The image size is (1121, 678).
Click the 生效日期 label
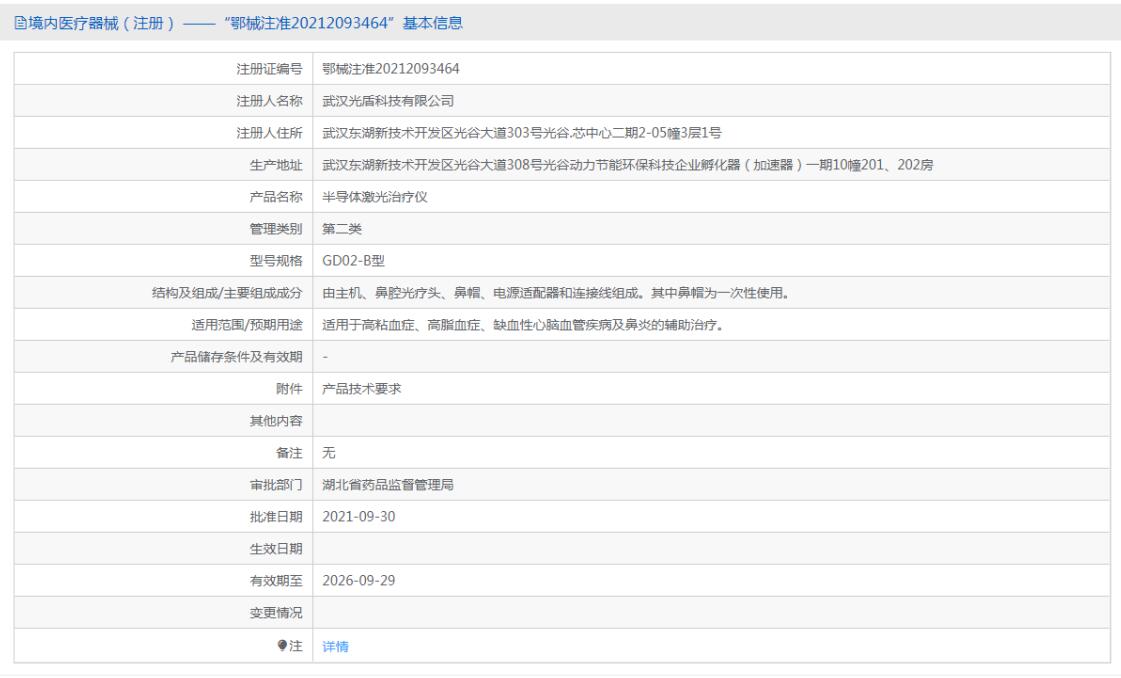(276, 549)
